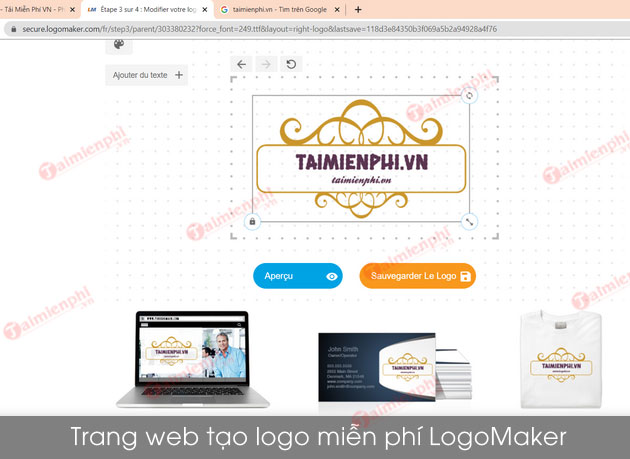Open the business card mockup preview

[395, 367]
